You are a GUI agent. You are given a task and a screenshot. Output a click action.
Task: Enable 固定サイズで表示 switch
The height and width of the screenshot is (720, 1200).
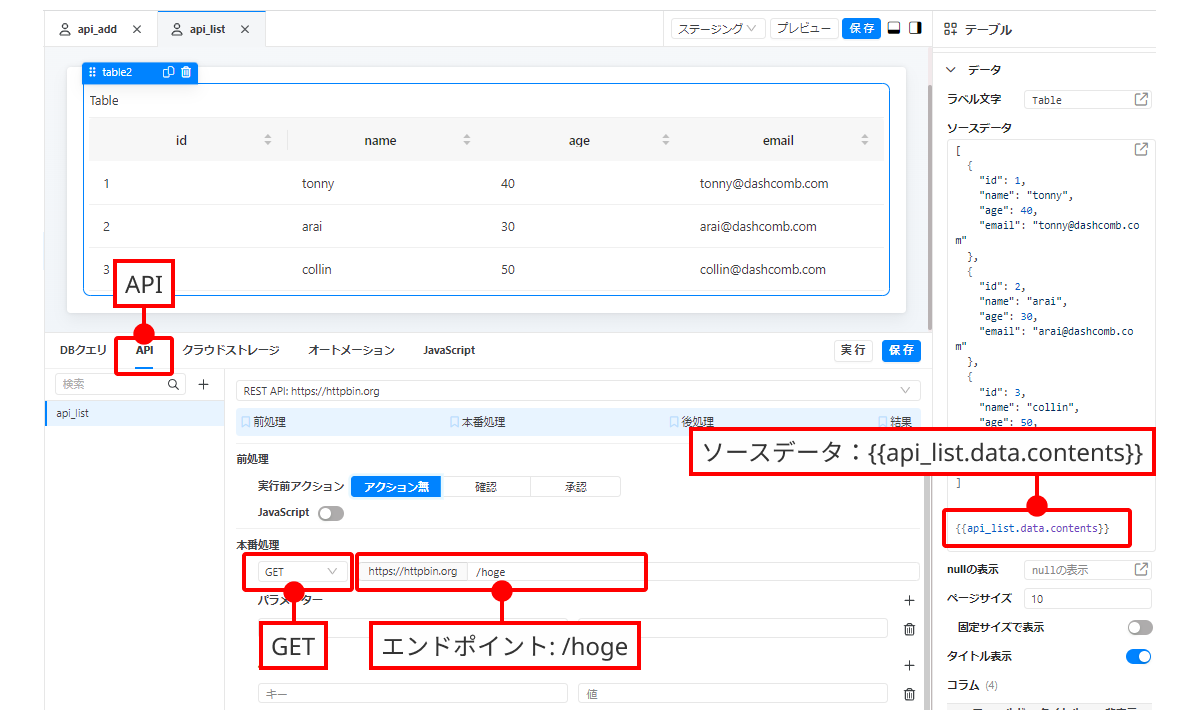tap(1139, 628)
